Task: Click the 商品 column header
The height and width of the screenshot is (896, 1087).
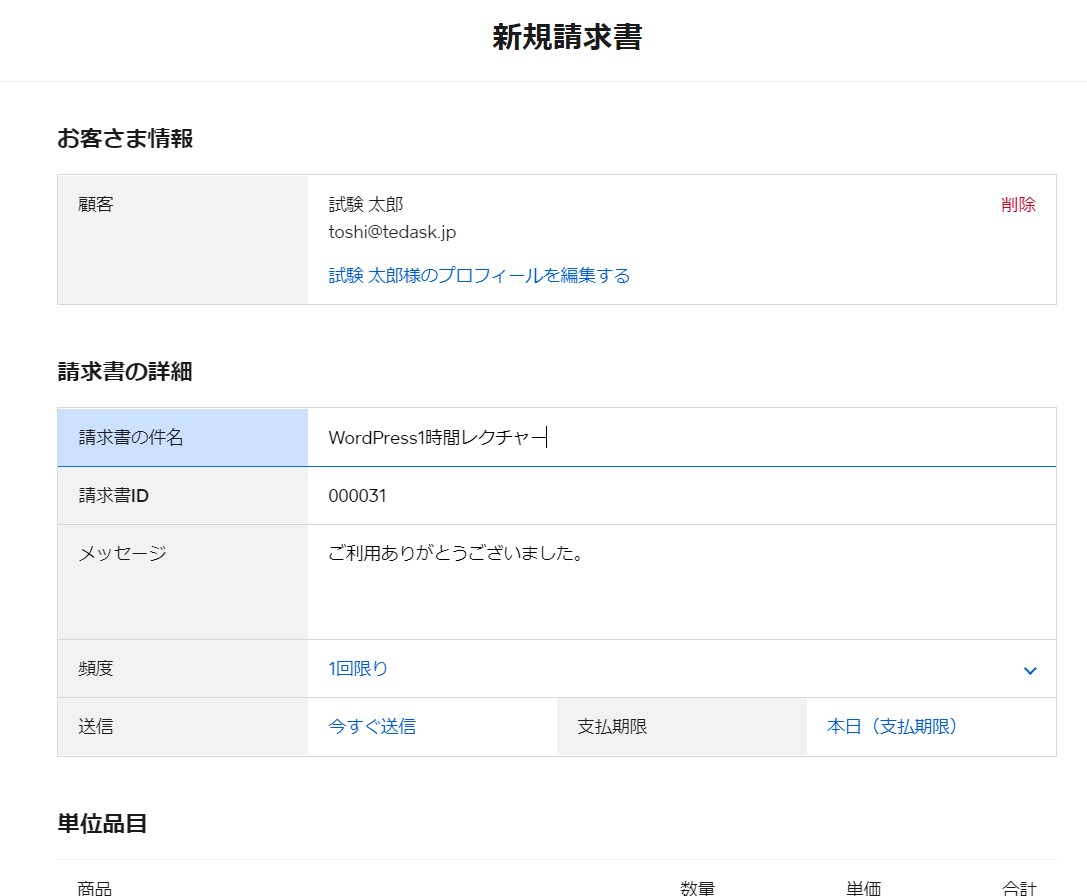Action: (x=91, y=888)
